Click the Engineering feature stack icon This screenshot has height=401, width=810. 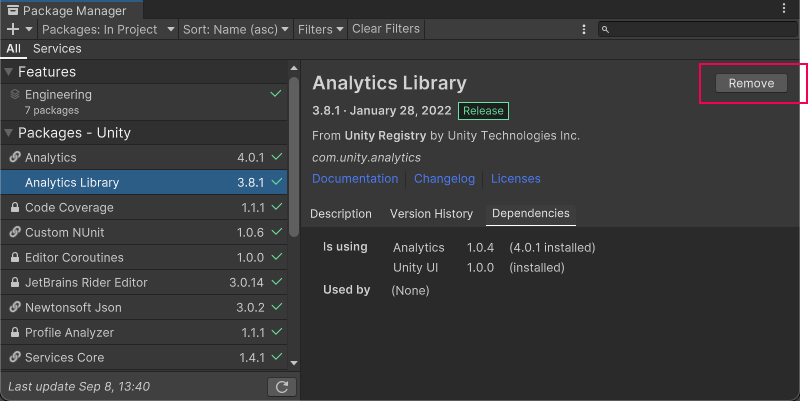15,94
